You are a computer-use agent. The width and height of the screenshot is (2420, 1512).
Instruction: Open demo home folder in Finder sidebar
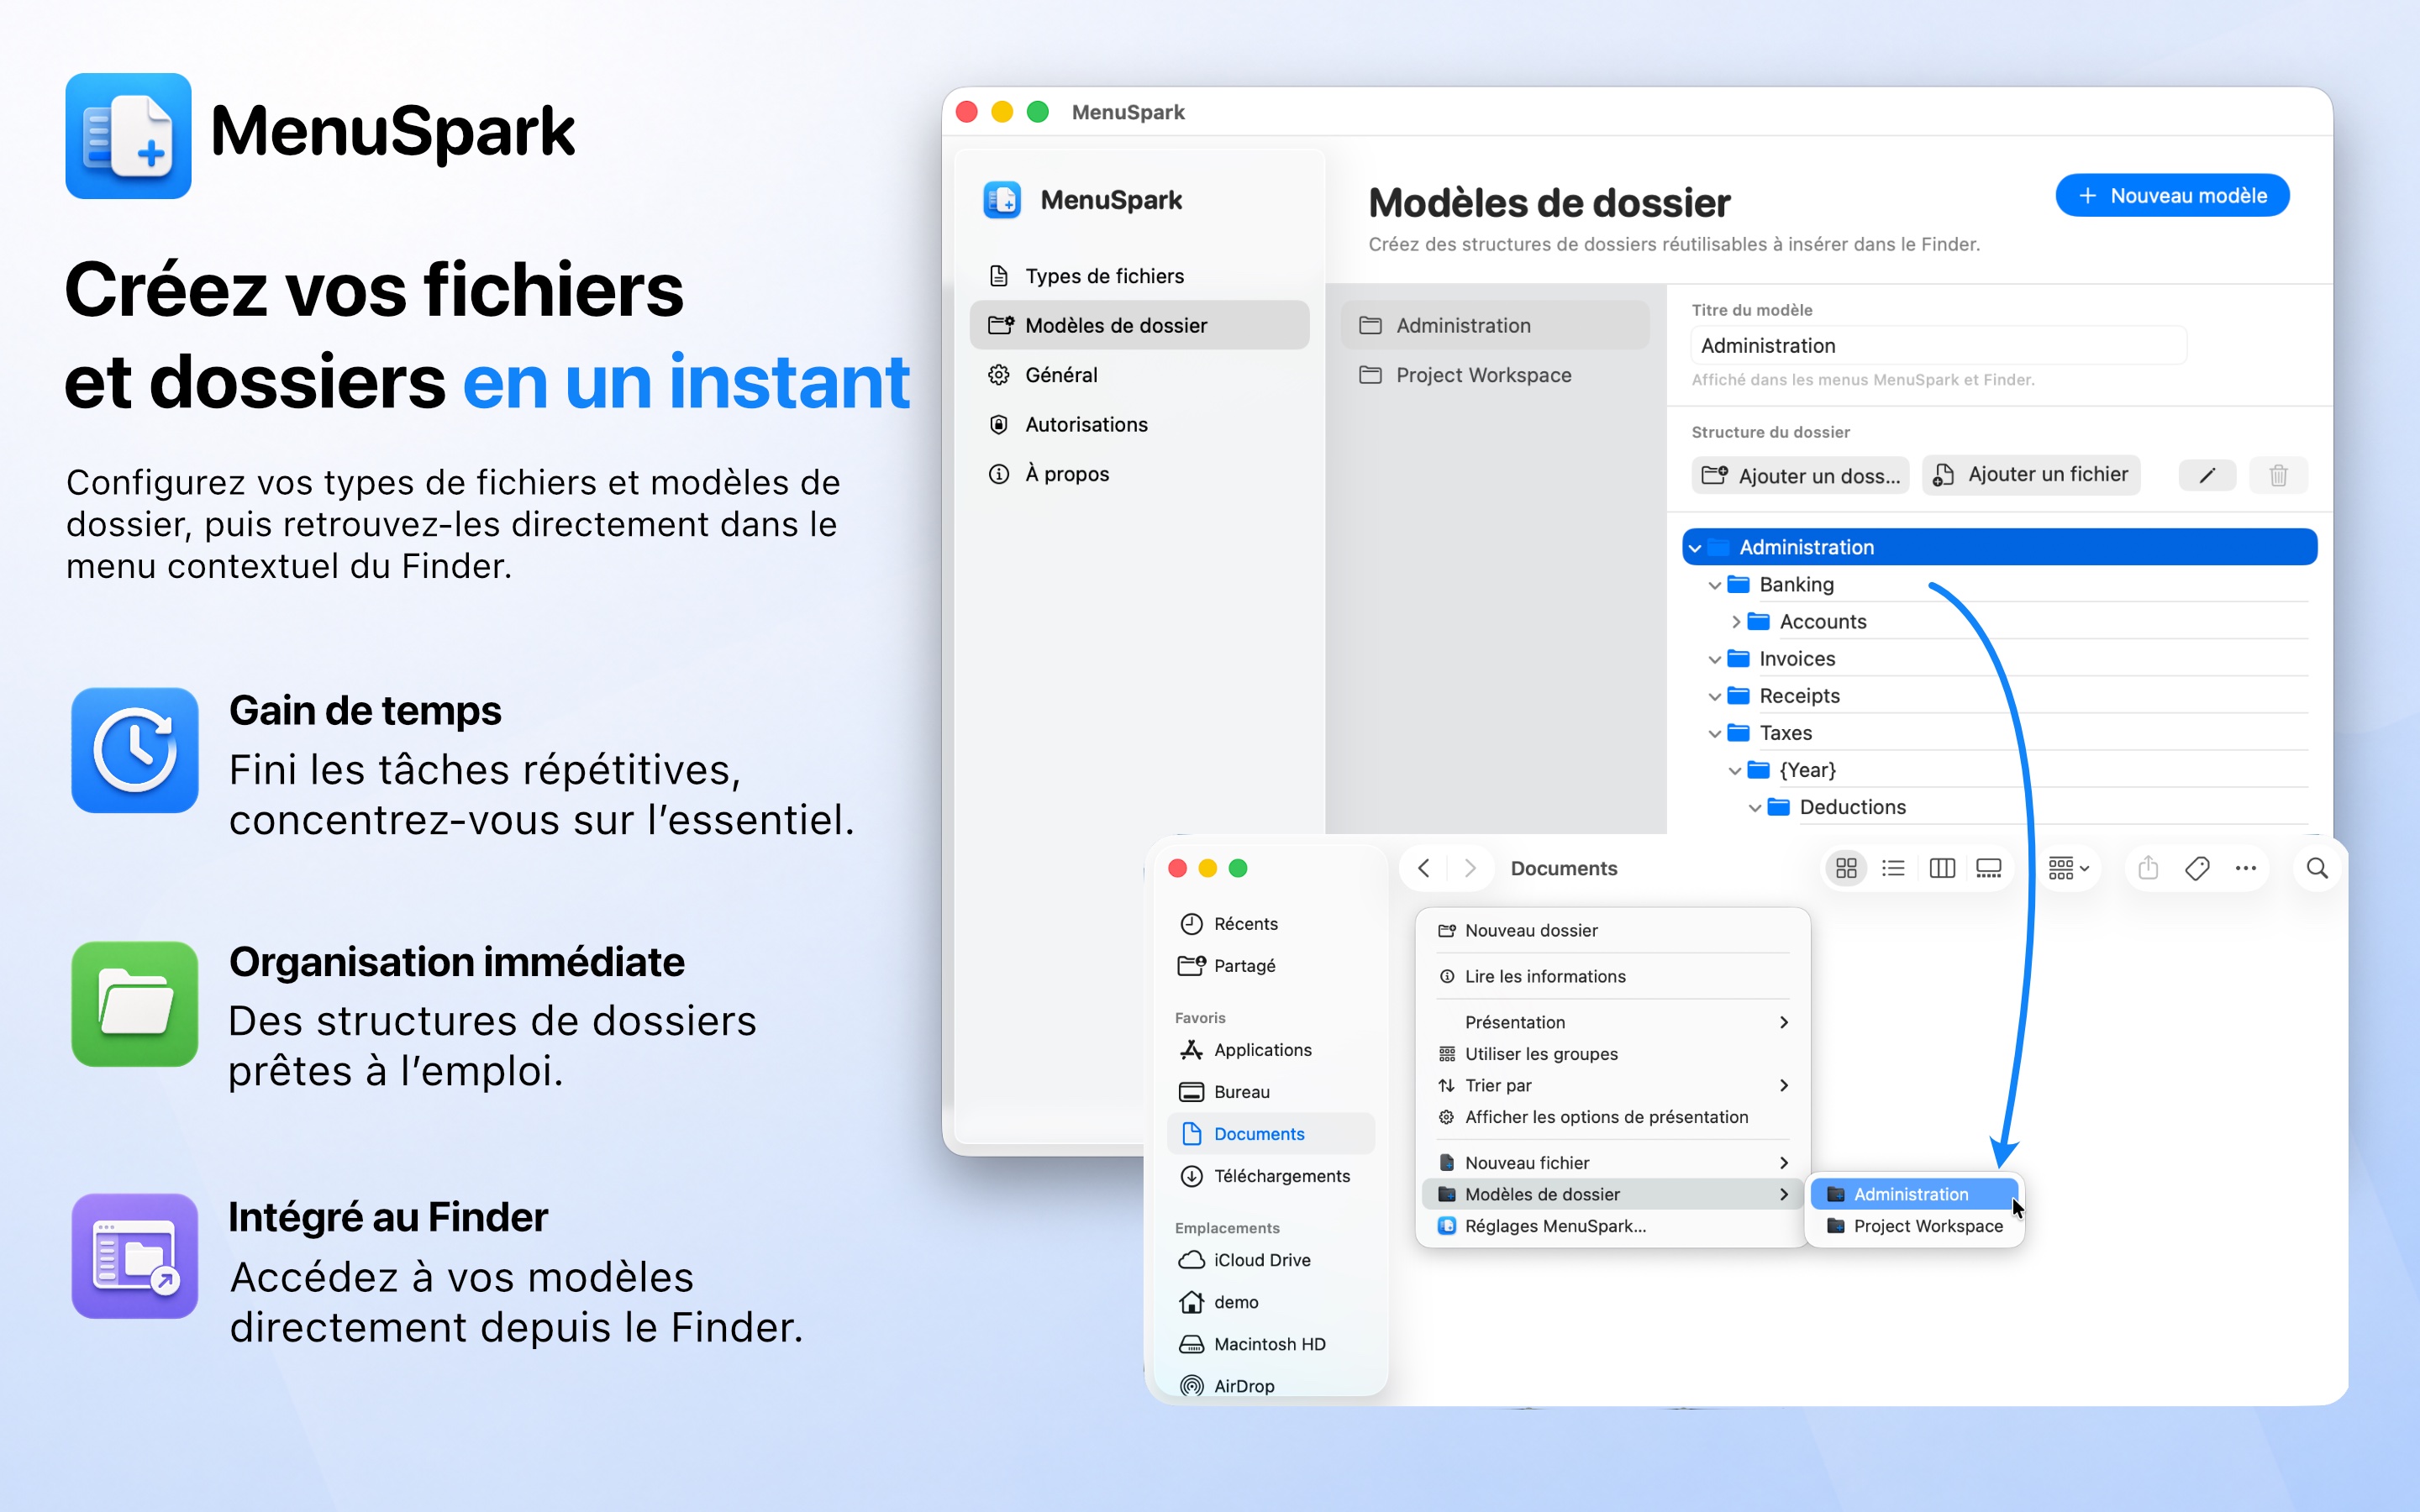(1271, 1302)
